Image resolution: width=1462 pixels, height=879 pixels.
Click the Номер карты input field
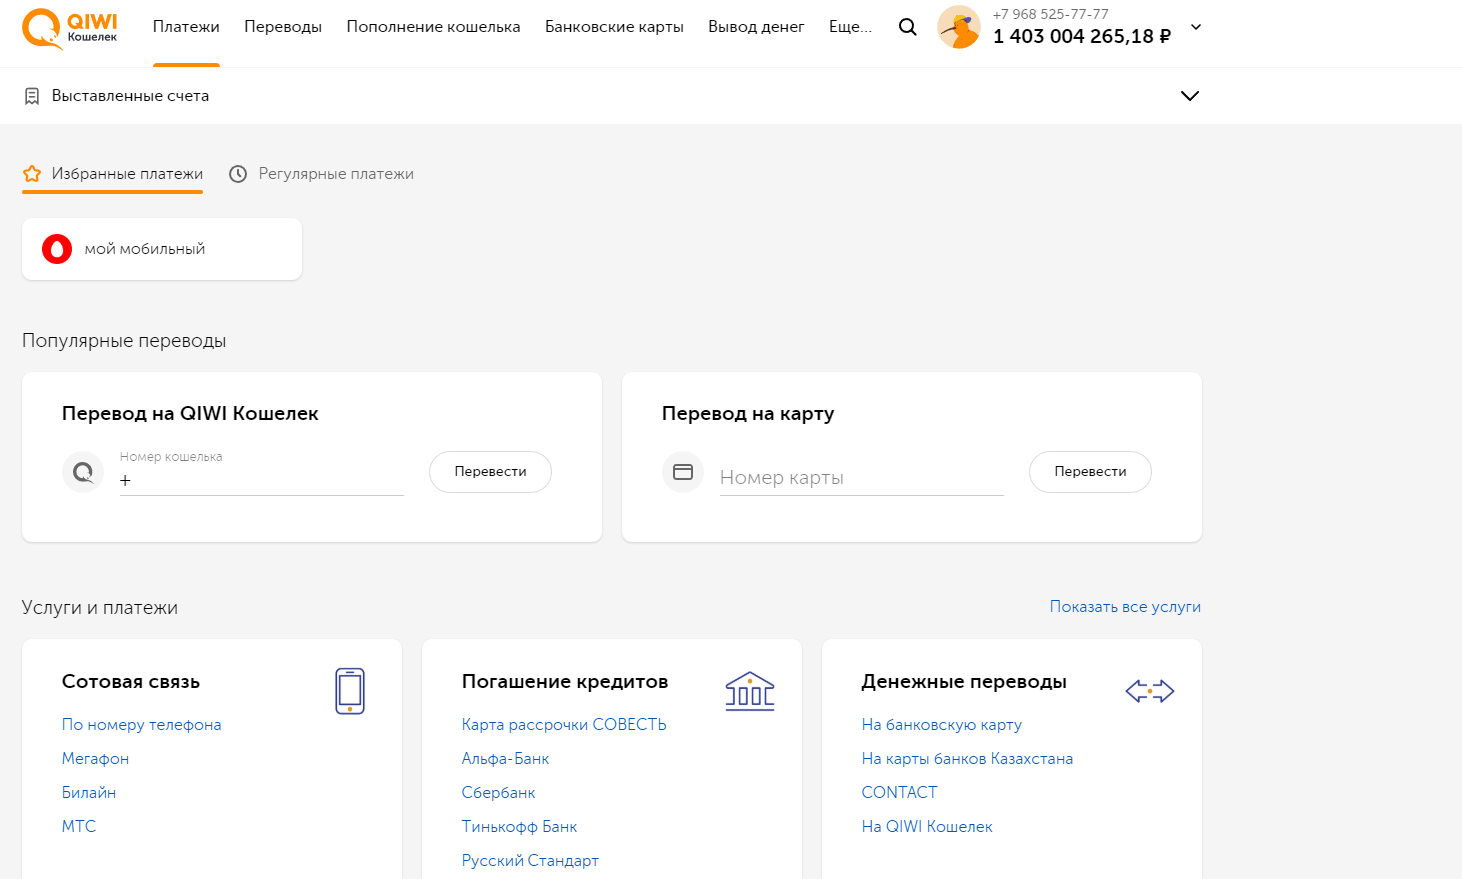(x=862, y=478)
